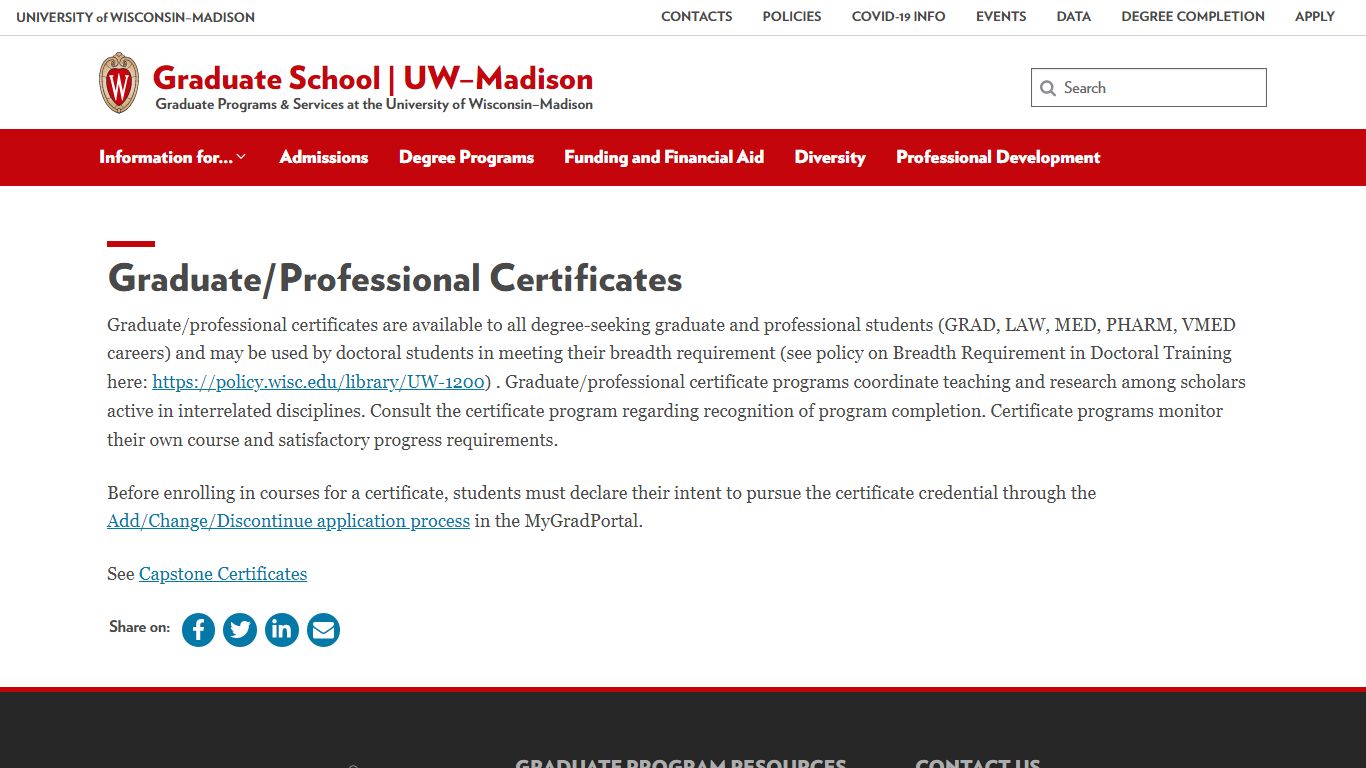Click the UW crest logo
This screenshot has height=768, width=1366.
coord(119,83)
